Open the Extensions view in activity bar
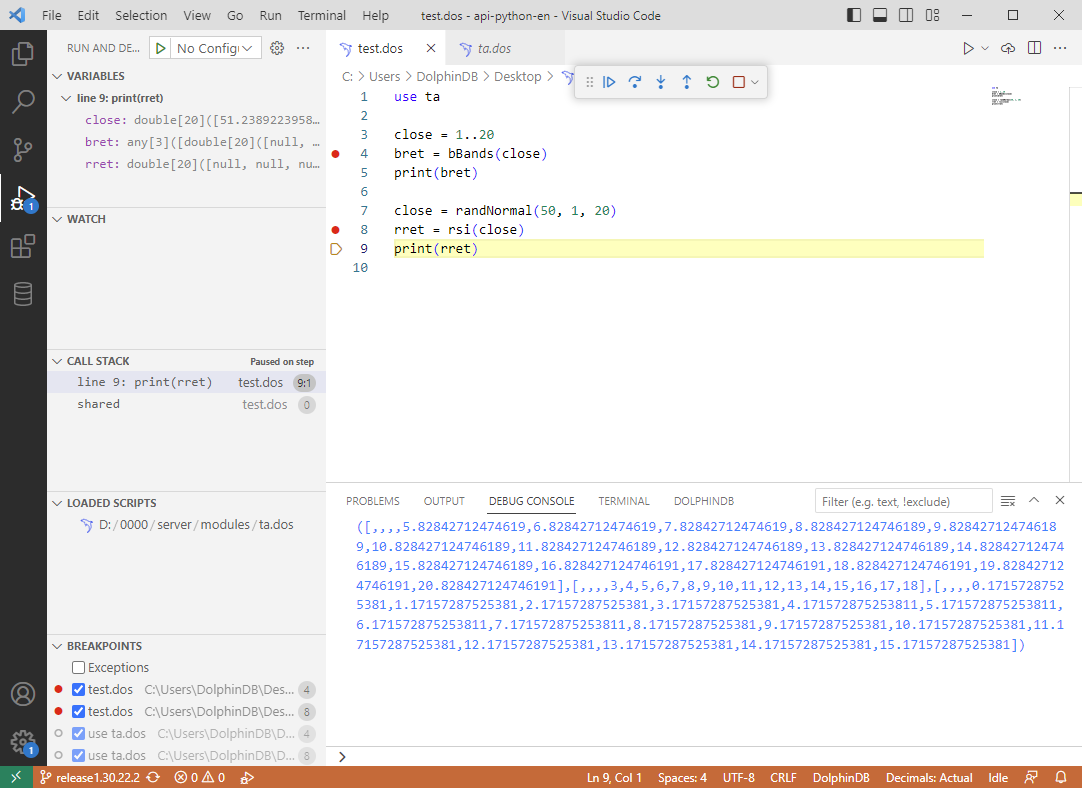The height and width of the screenshot is (788, 1082). 23,246
